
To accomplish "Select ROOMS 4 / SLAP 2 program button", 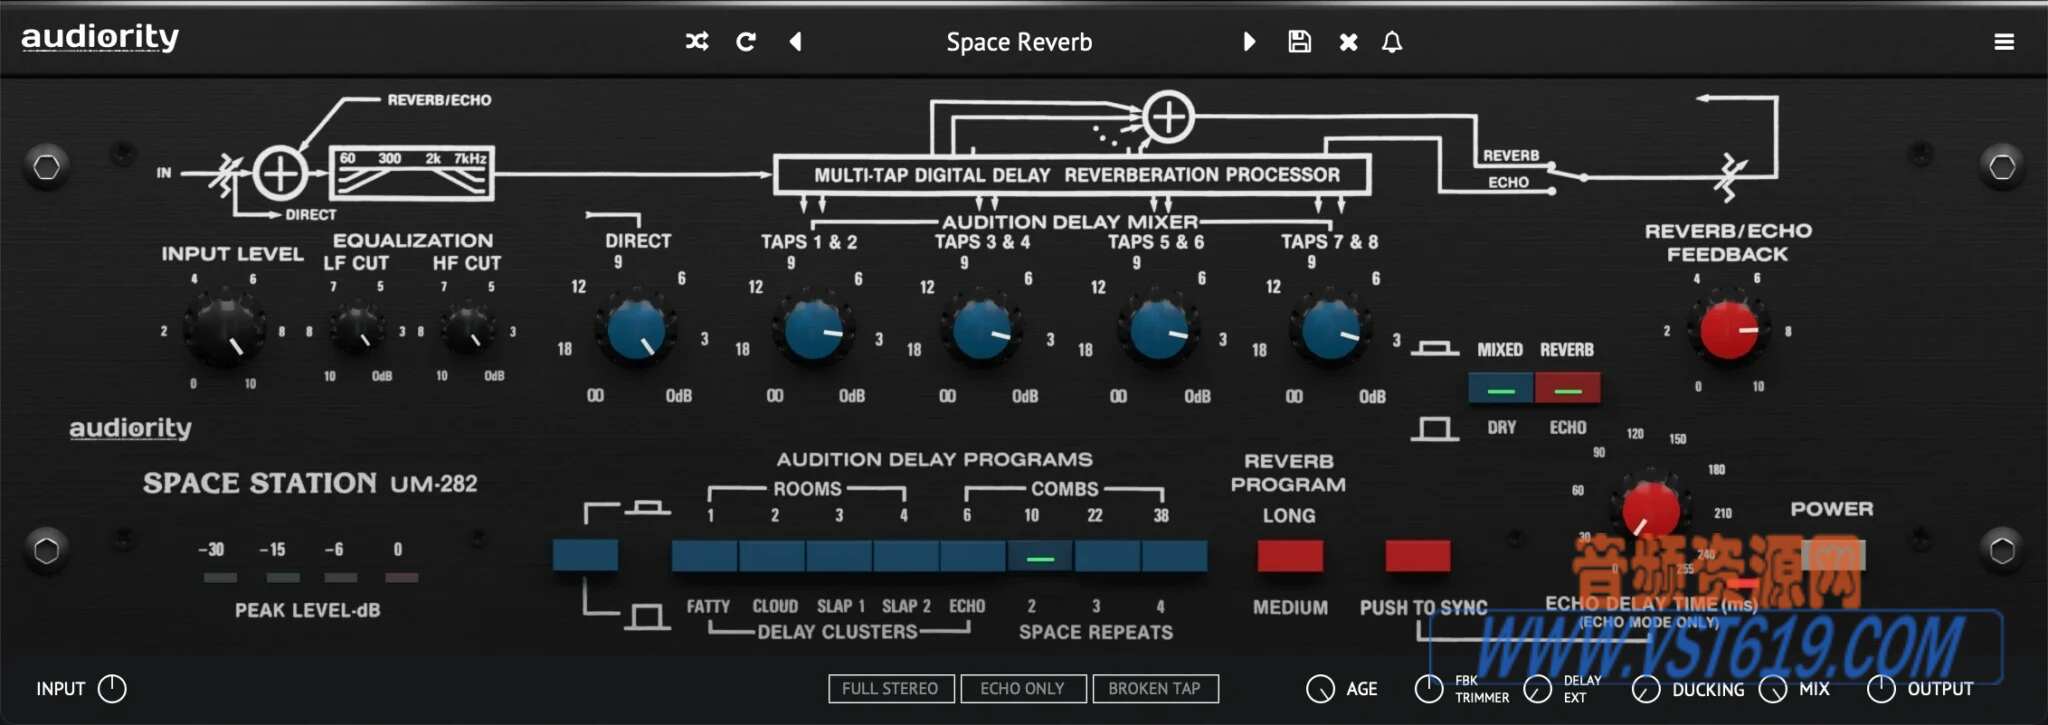I will point(906,556).
